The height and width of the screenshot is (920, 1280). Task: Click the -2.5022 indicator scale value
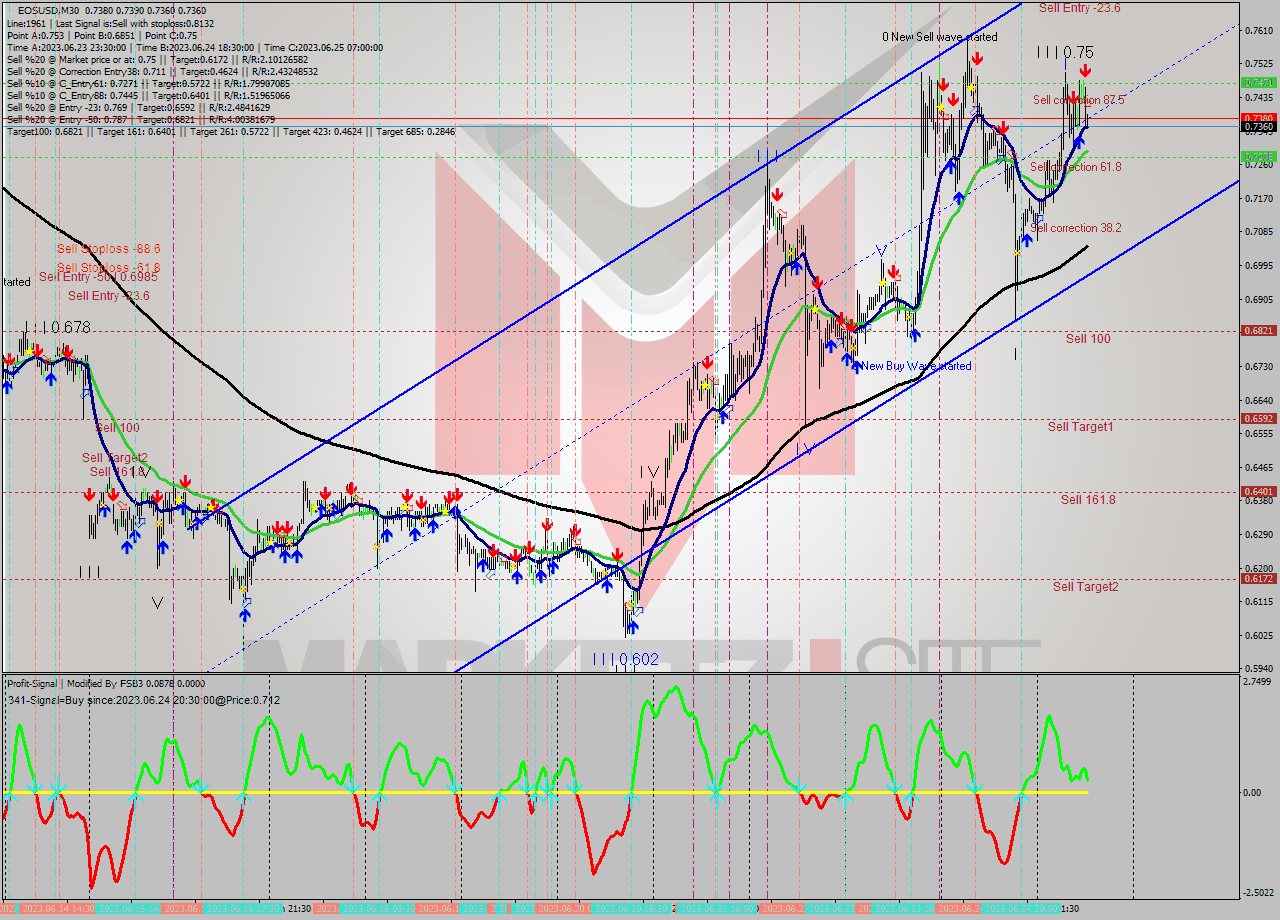coord(1258,893)
